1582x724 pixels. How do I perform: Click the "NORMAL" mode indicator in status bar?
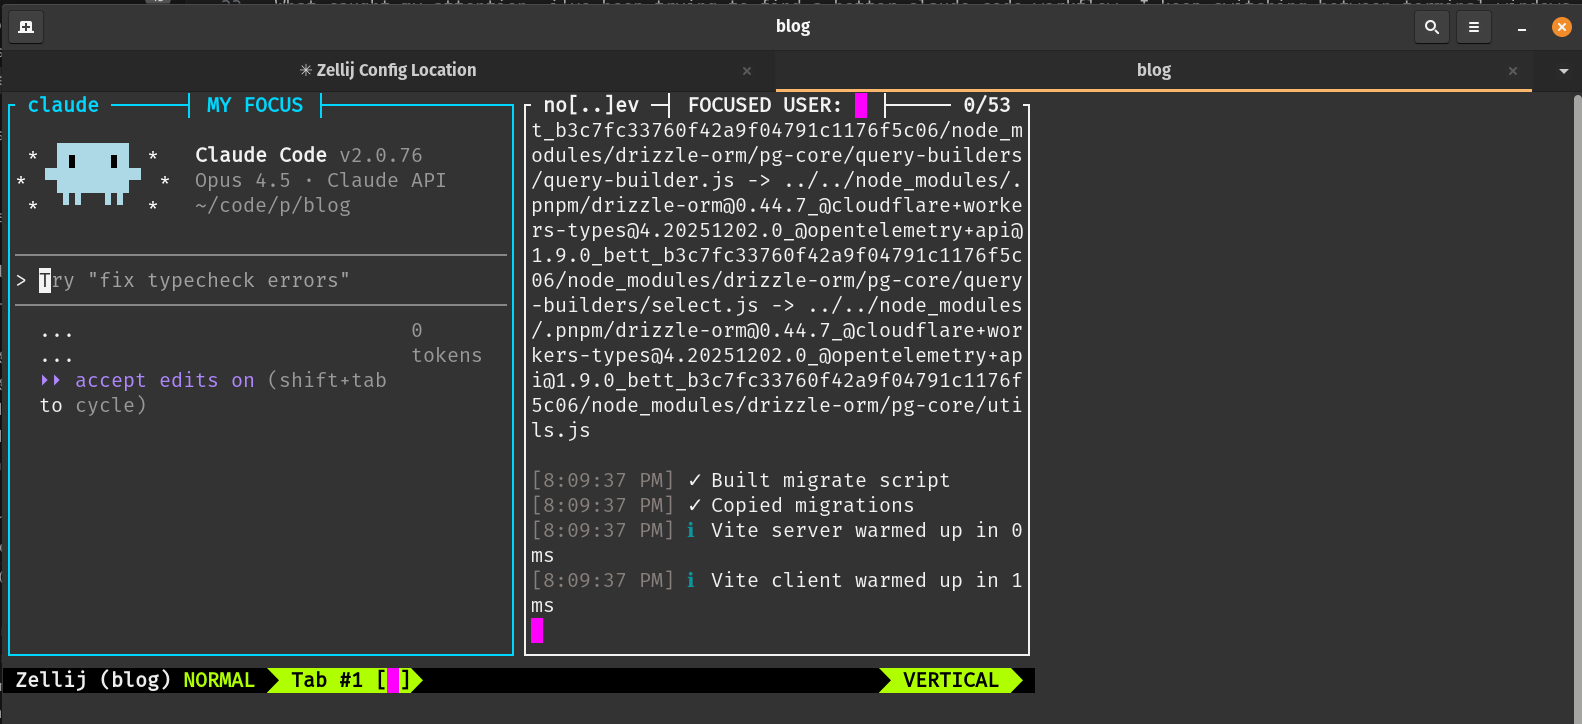coord(219,680)
